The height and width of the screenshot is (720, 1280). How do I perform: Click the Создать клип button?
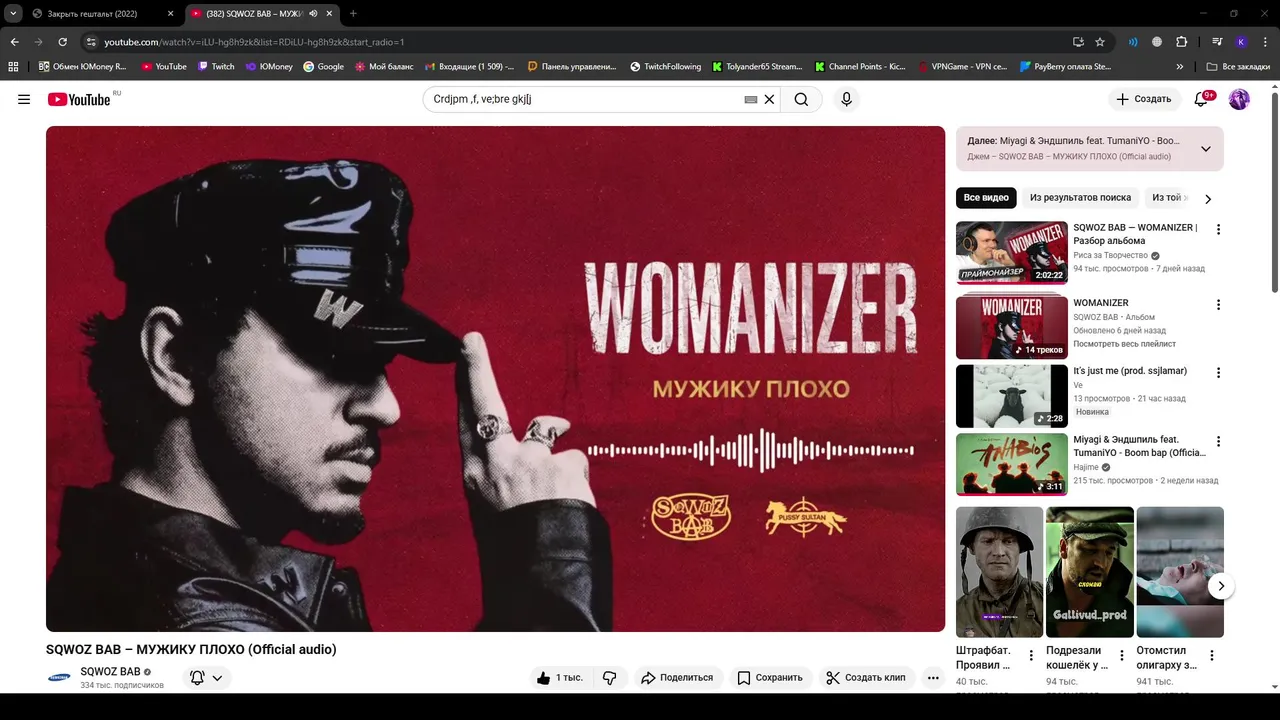(866, 677)
